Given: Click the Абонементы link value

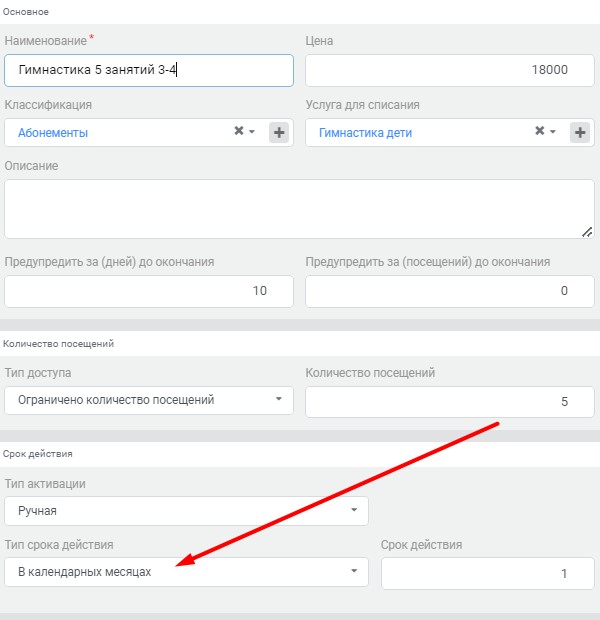Looking at the screenshot, I should click(53, 133).
